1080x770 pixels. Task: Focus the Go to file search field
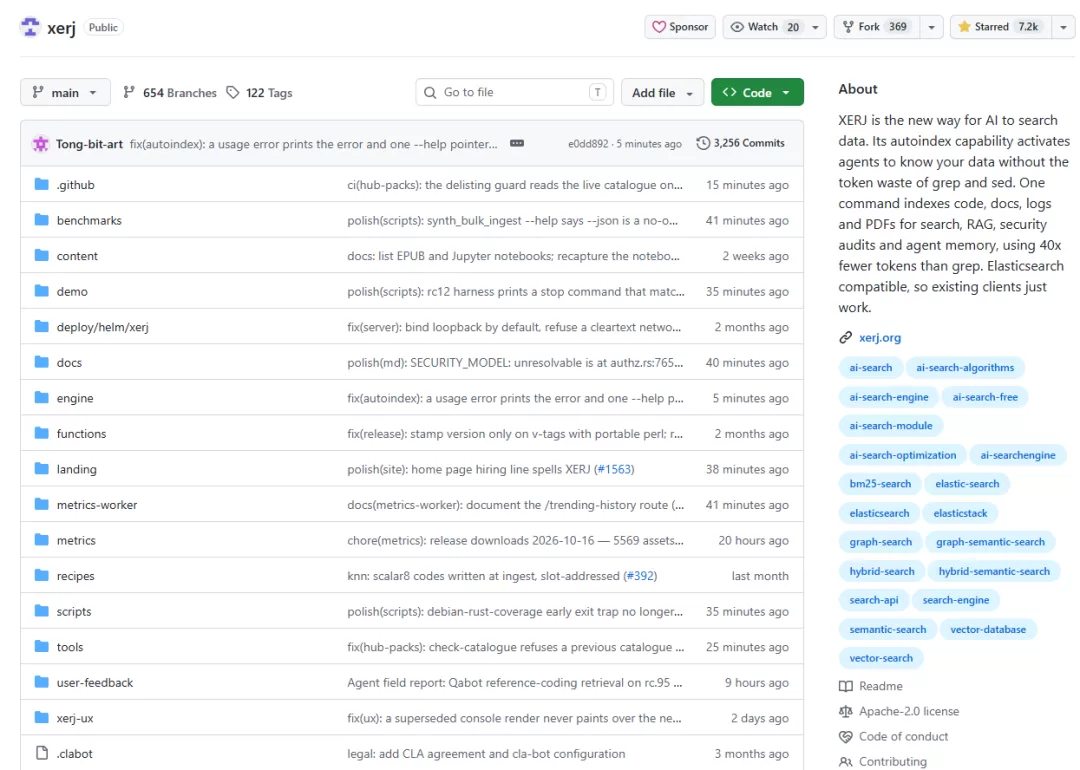(515, 92)
